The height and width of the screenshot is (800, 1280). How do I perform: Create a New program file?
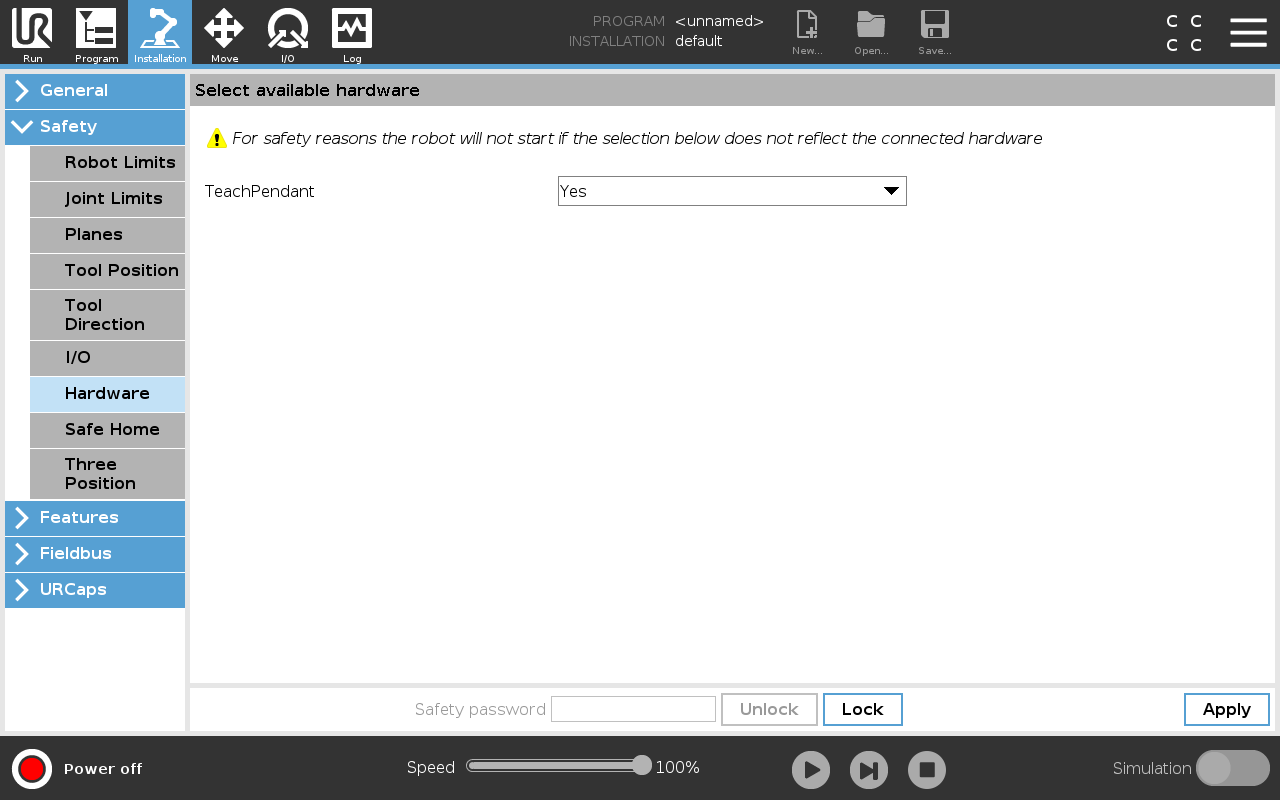pos(807,32)
